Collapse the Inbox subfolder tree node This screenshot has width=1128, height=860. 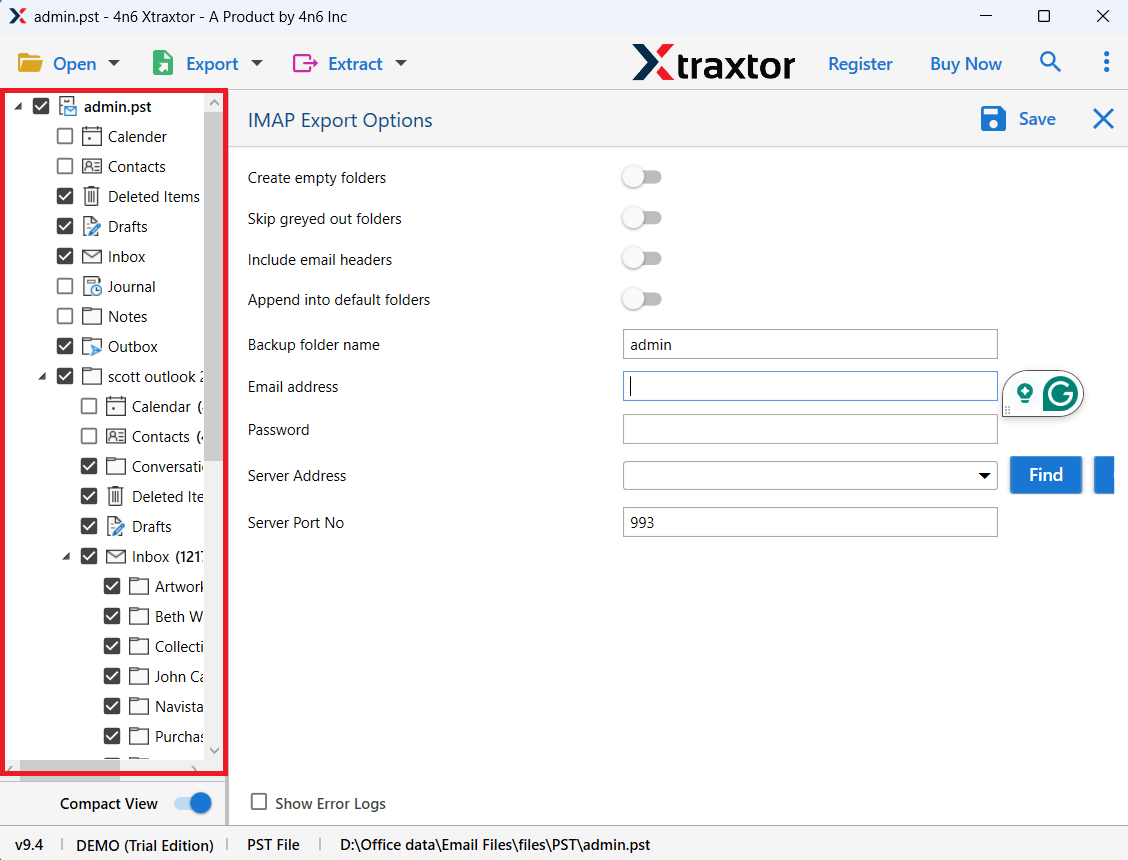[x=67, y=557]
